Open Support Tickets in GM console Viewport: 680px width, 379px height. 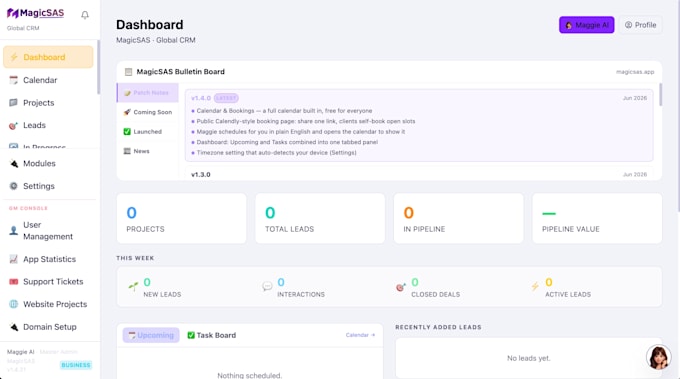tap(48, 281)
